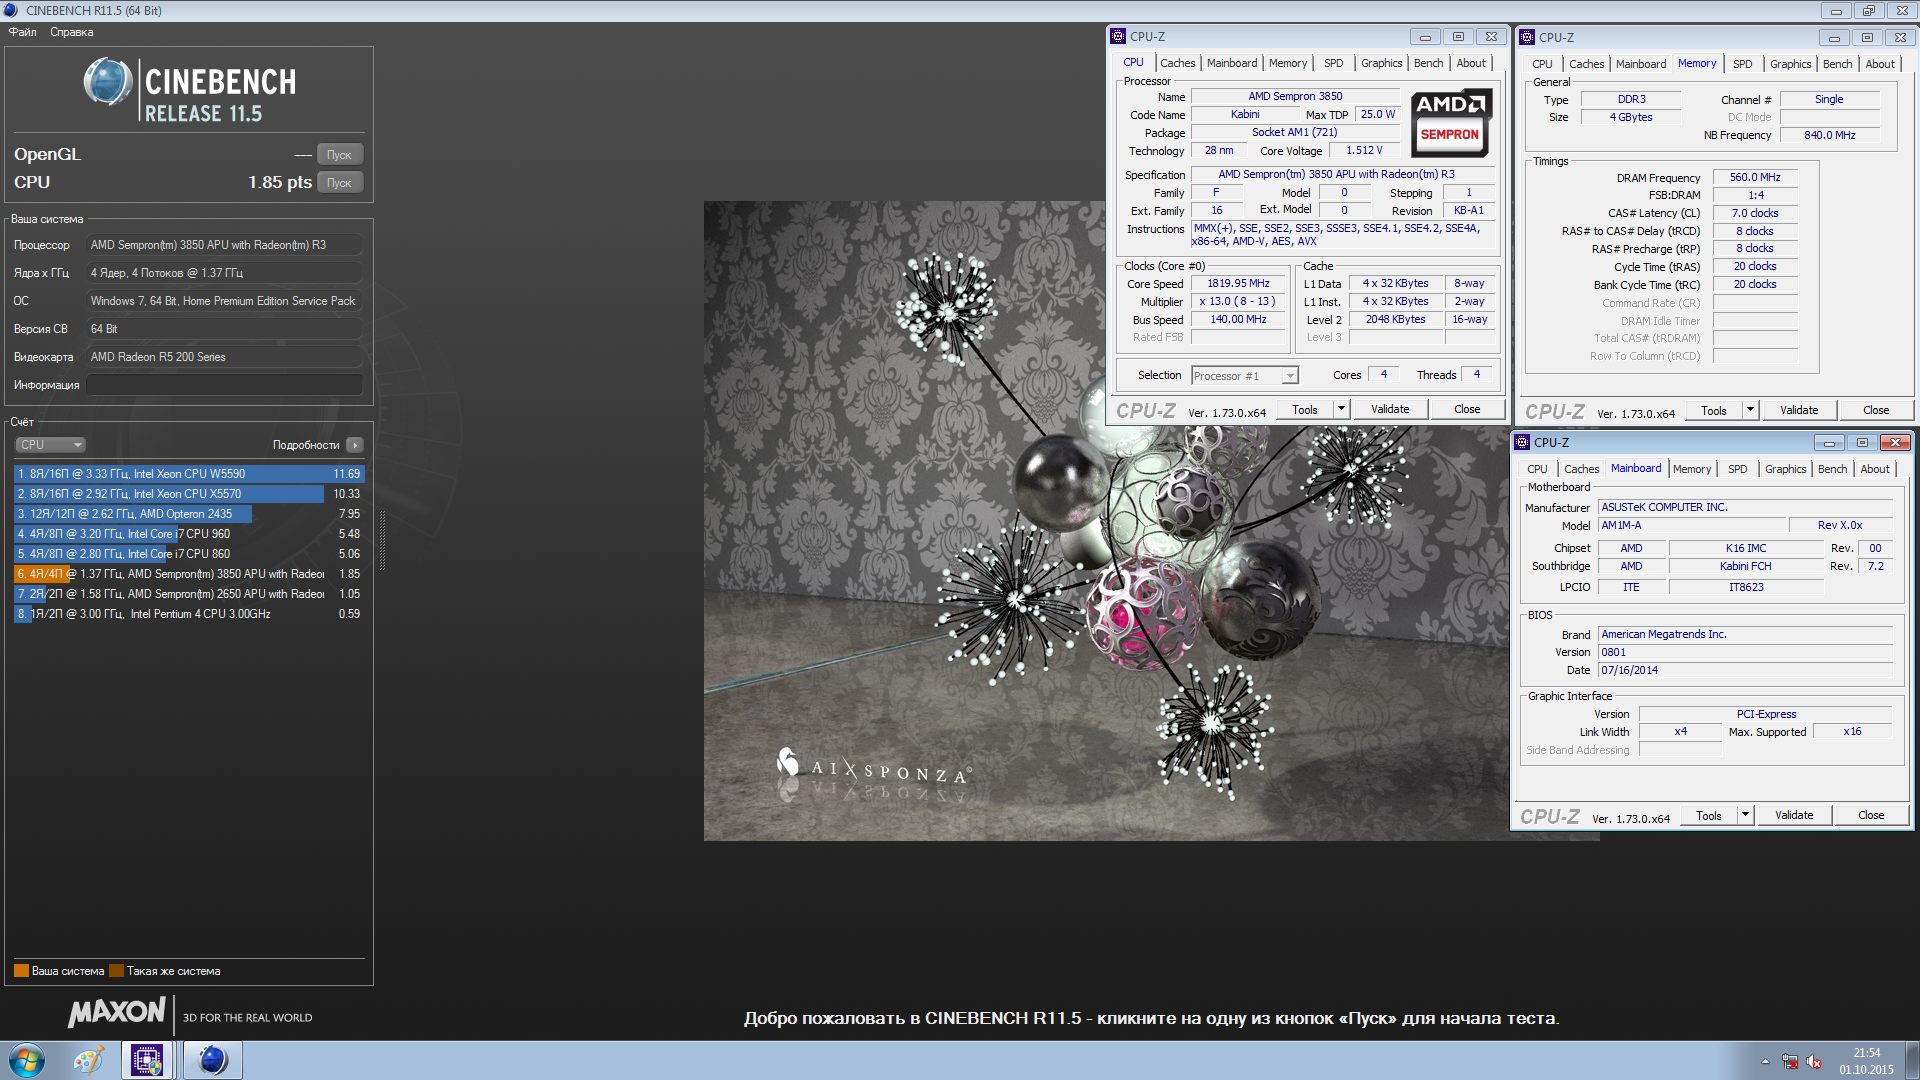Open Tools dropdown arrow in Memory window
The height and width of the screenshot is (1080, 1920).
click(x=1750, y=410)
